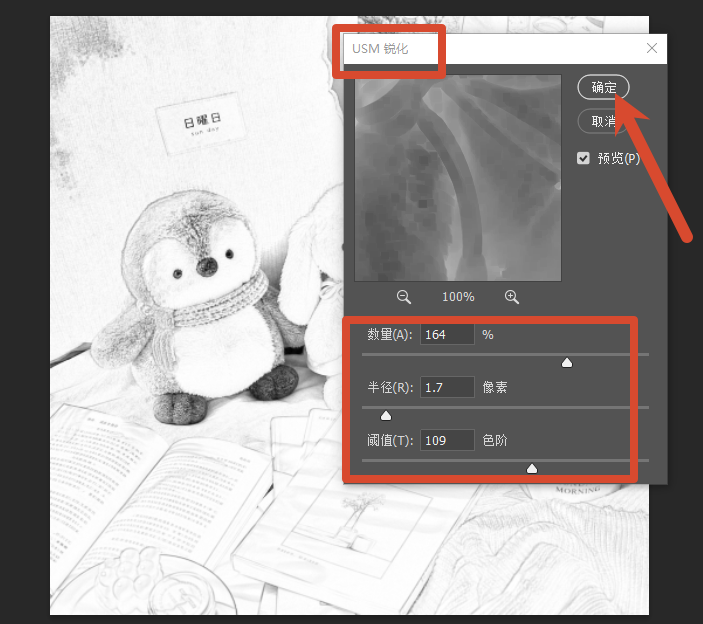Click the 阈值(T) label text
The width and height of the screenshot is (703, 624).
click(390, 440)
